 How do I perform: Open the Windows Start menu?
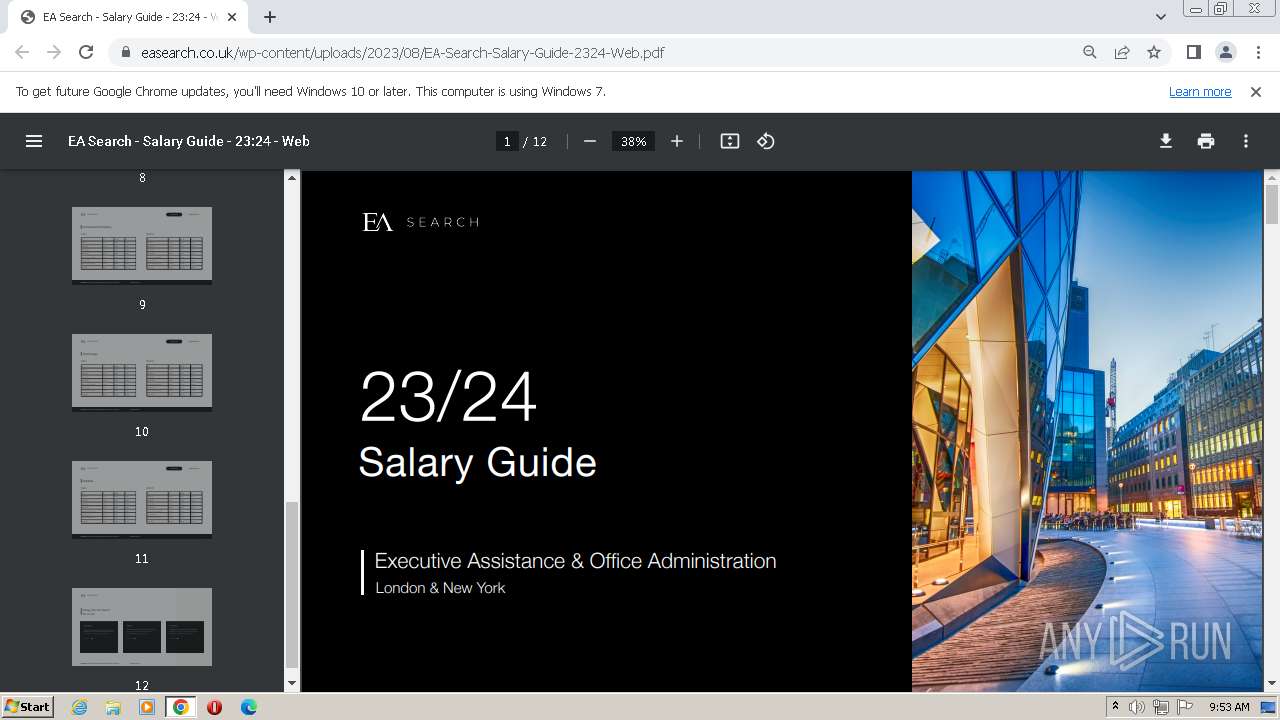tap(28, 706)
